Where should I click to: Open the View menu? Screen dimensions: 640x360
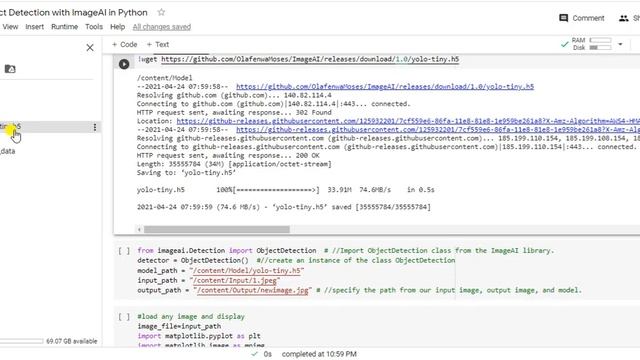[x=10, y=27]
